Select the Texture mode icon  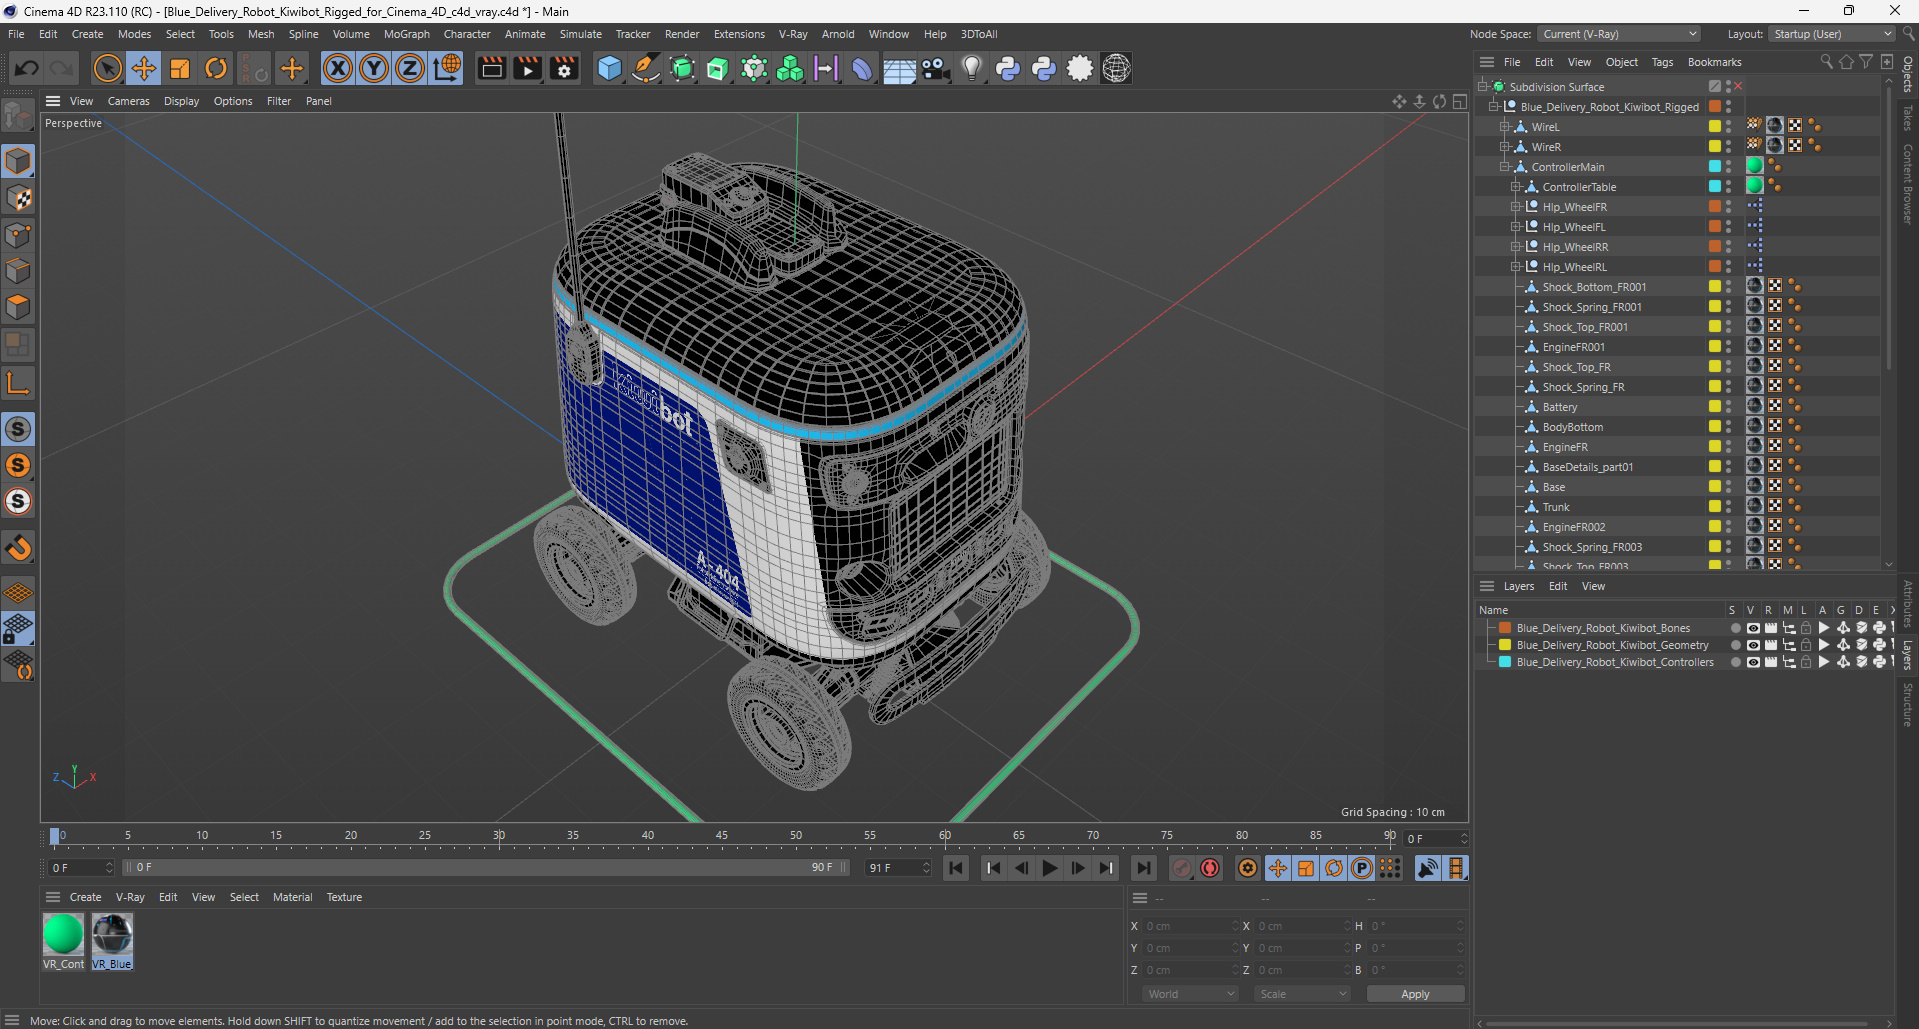point(18,198)
